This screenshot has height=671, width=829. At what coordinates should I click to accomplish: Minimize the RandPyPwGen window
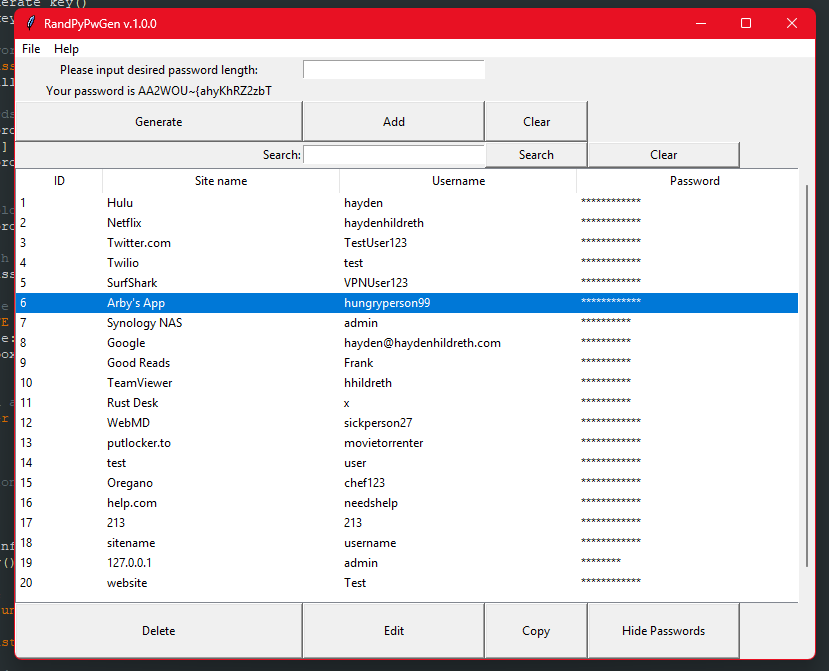click(701, 23)
